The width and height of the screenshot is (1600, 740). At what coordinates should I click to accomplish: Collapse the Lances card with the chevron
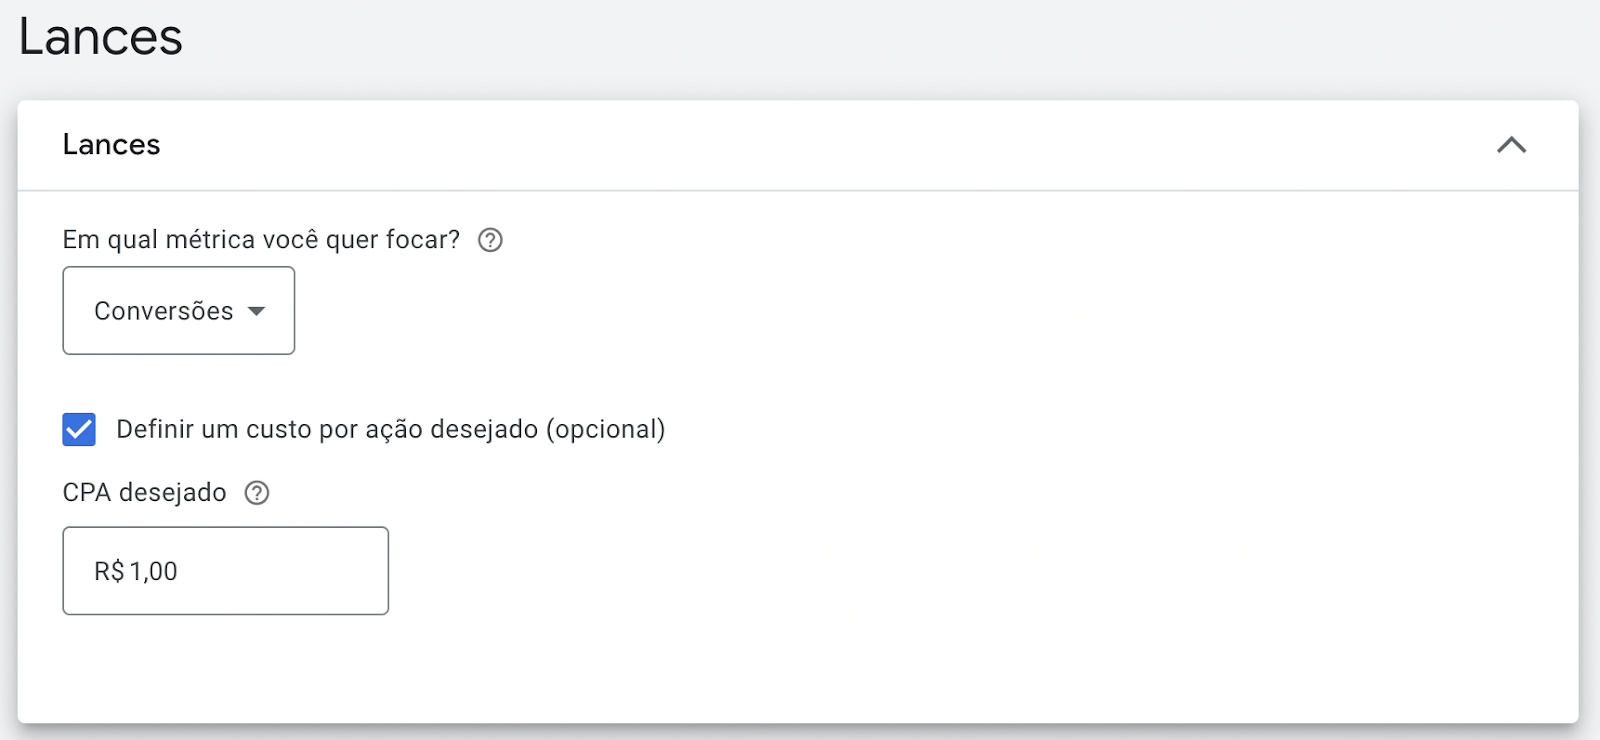pyautogui.click(x=1511, y=145)
